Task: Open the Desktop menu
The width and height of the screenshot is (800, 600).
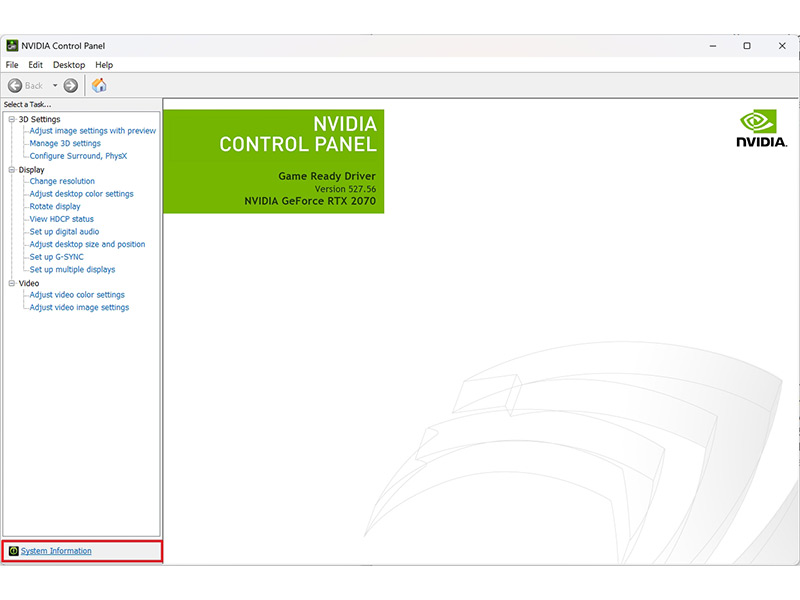Action: point(69,65)
